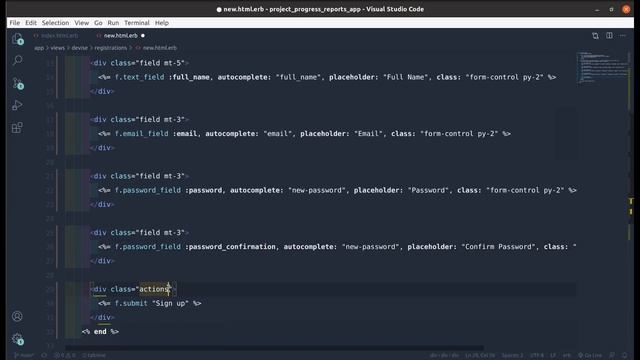Click the end keyword on the last line
Screen dimensions: 640x360
tap(100, 331)
